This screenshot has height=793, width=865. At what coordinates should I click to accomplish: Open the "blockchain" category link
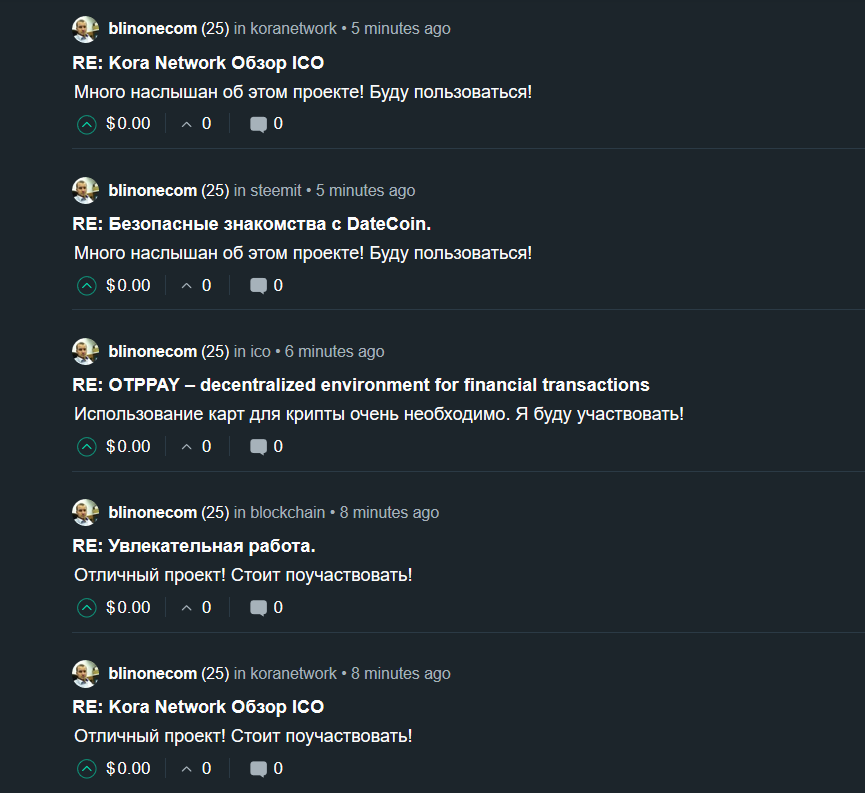(287, 512)
